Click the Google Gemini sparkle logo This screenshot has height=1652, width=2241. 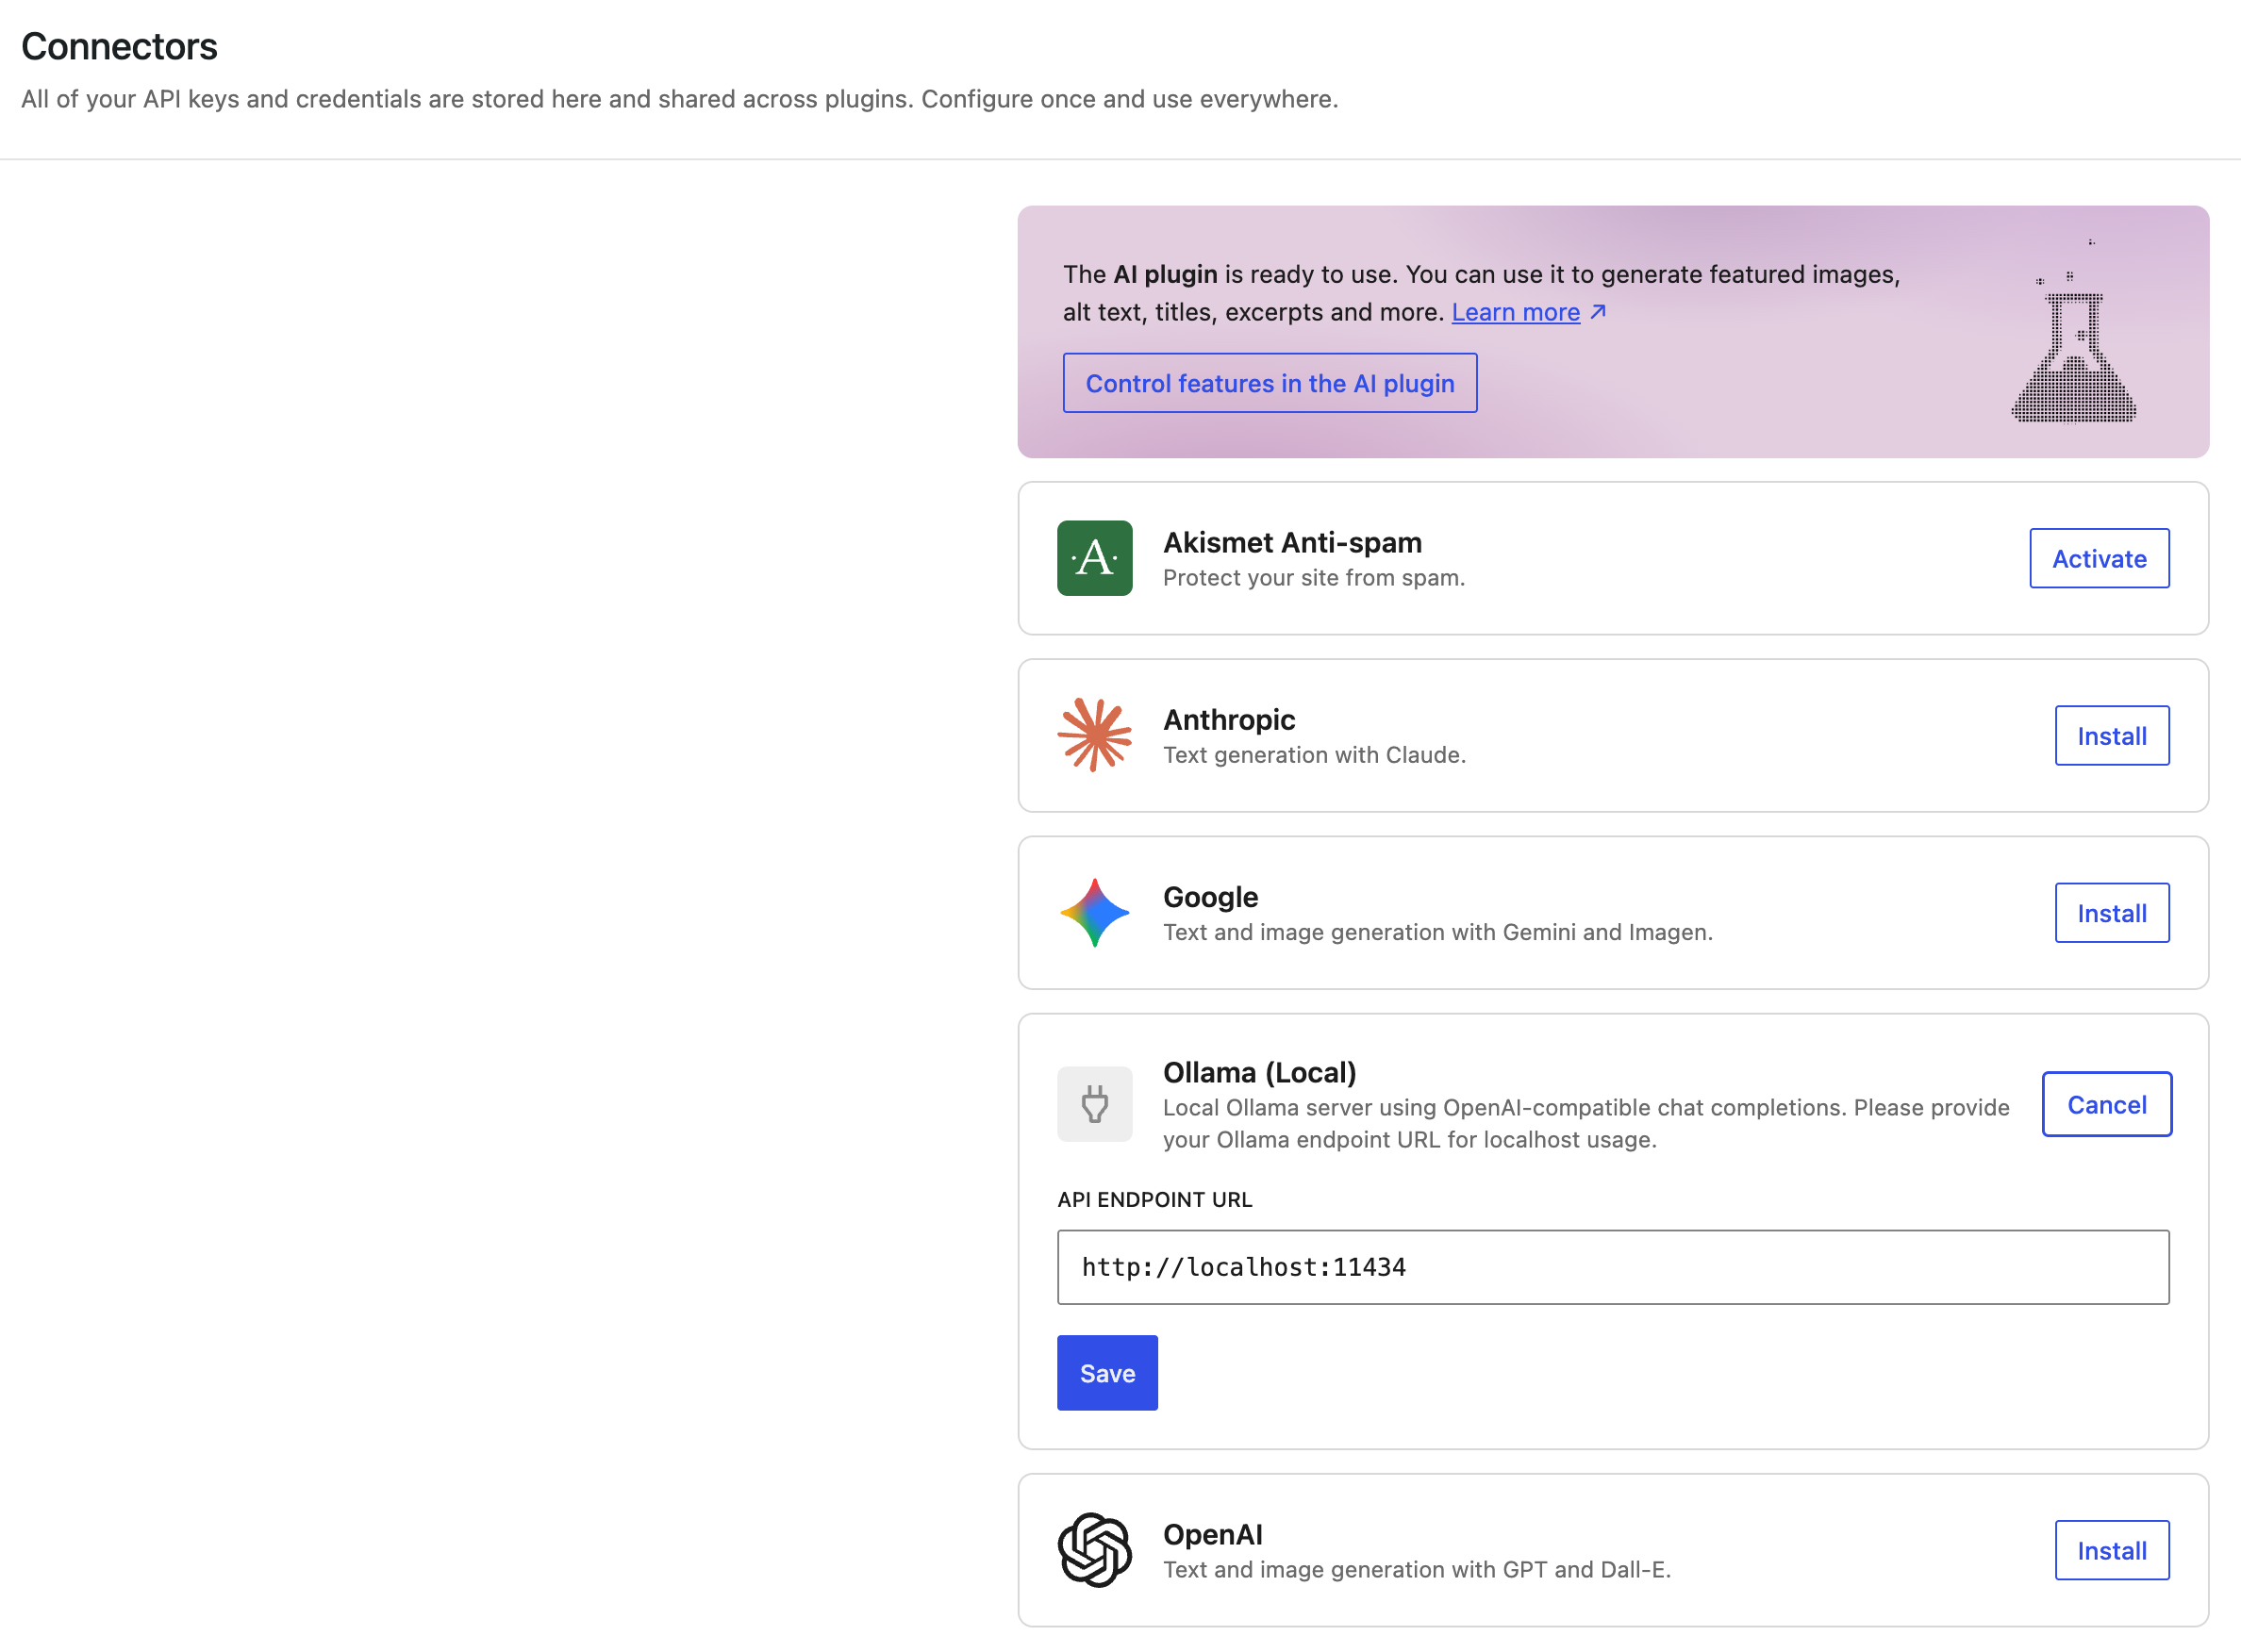point(1094,912)
